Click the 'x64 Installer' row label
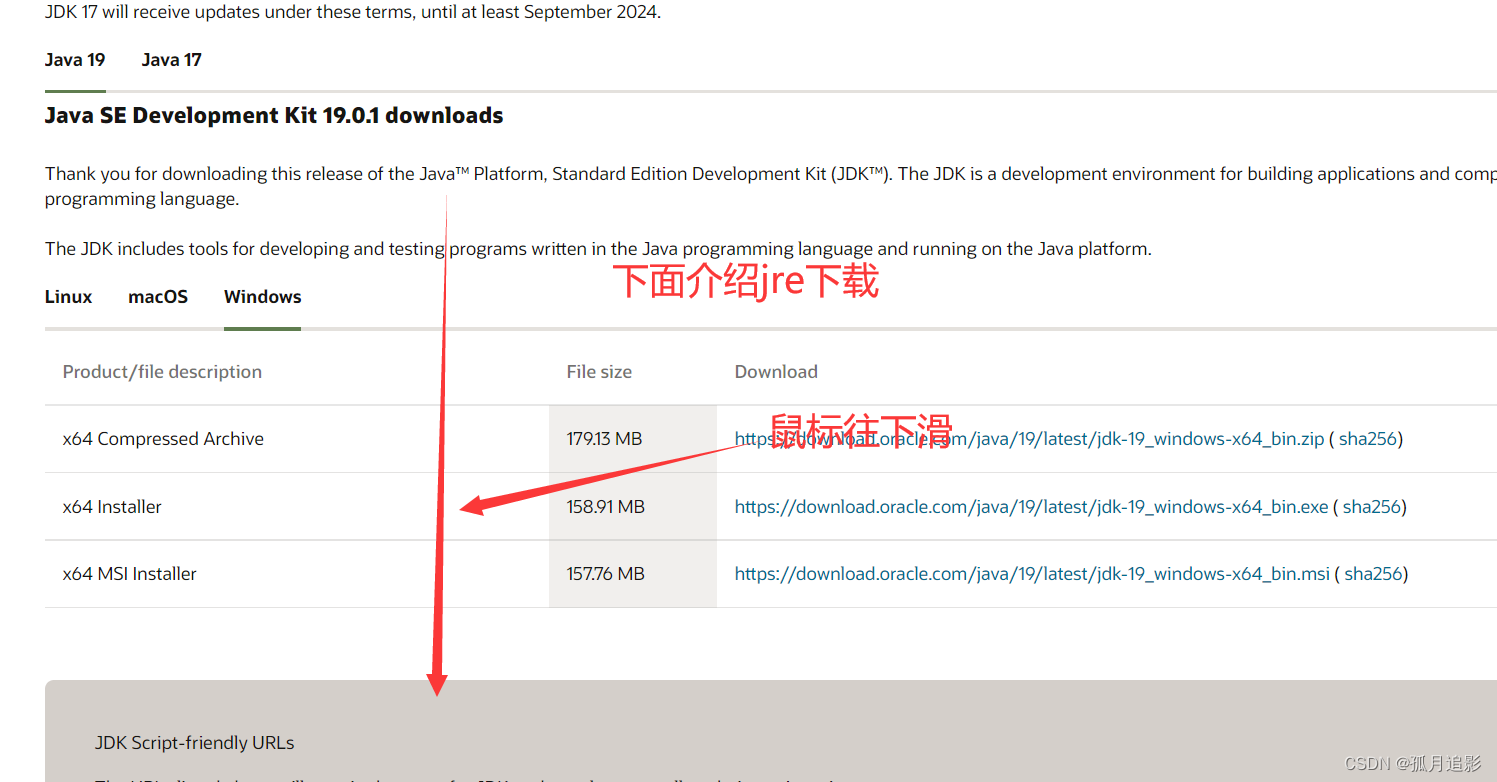Screen dimensions: 1497x782 click(112, 507)
